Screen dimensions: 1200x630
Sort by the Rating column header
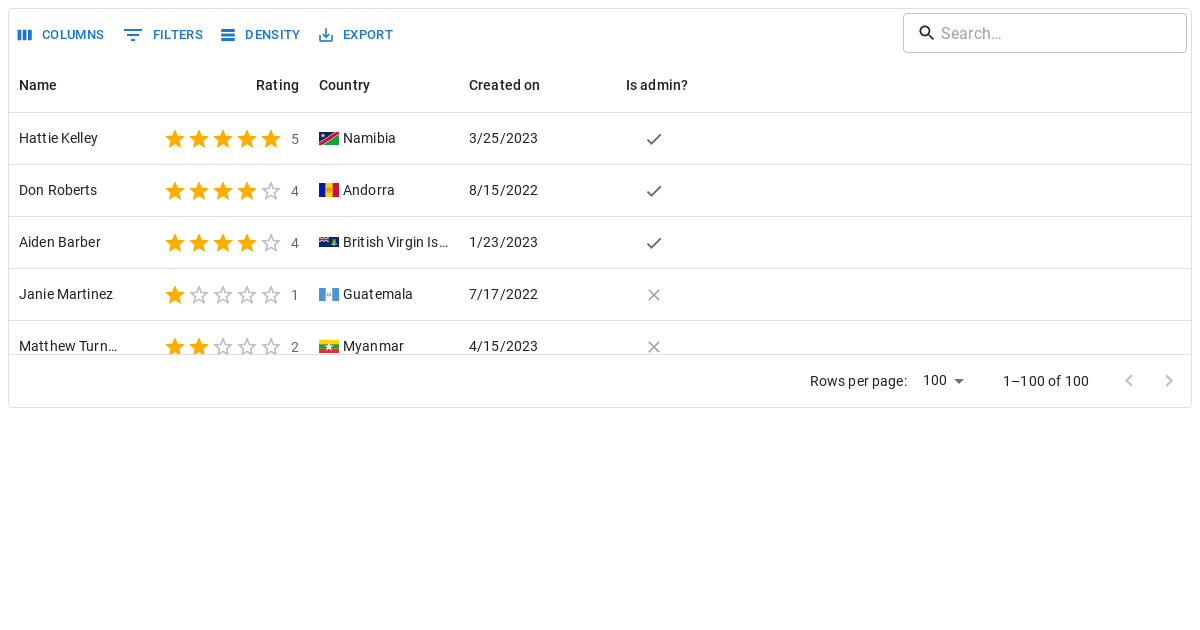(x=277, y=86)
